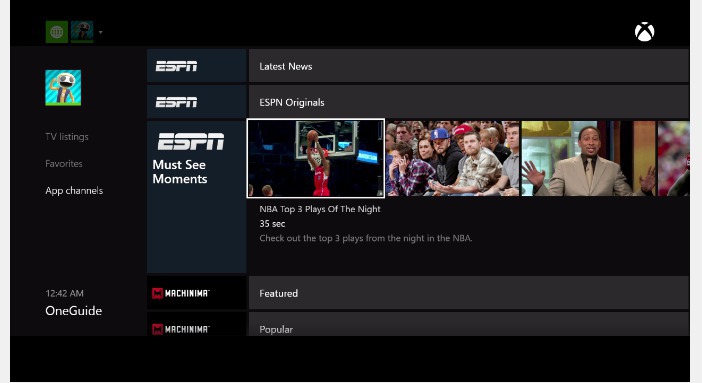The width and height of the screenshot is (702, 383).
Task: Switch to App channels
Action: [x=74, y=190]
